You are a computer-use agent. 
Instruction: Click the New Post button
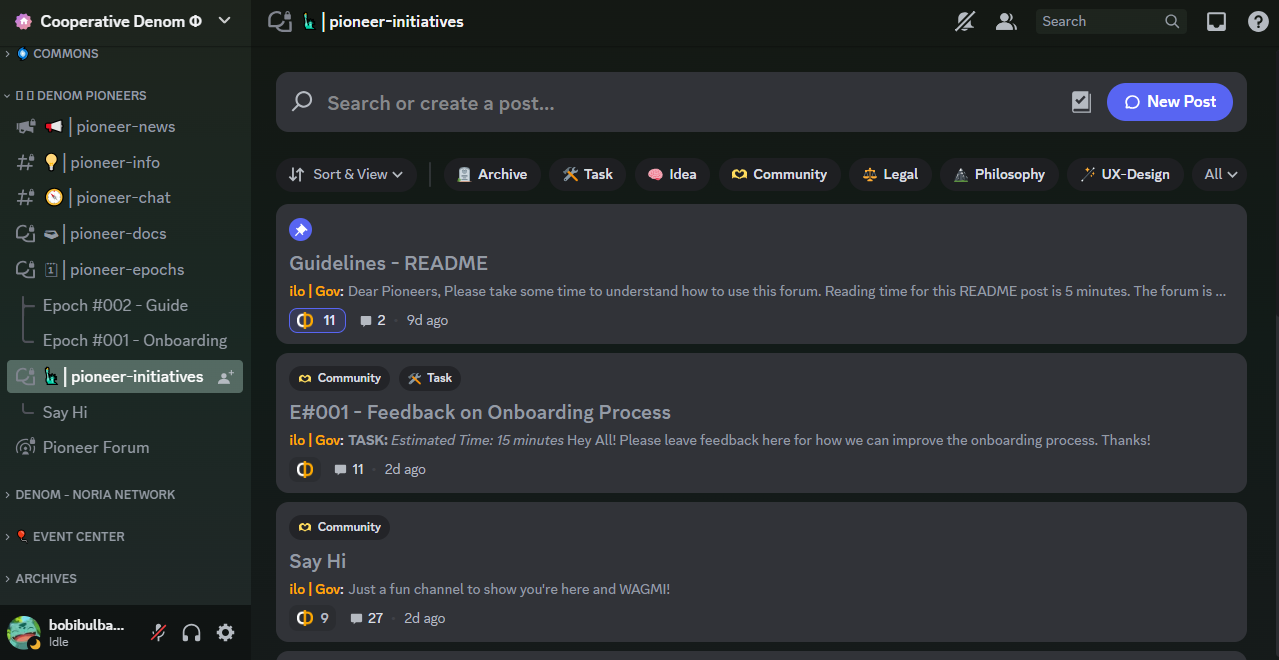(x=1169, y=102)
